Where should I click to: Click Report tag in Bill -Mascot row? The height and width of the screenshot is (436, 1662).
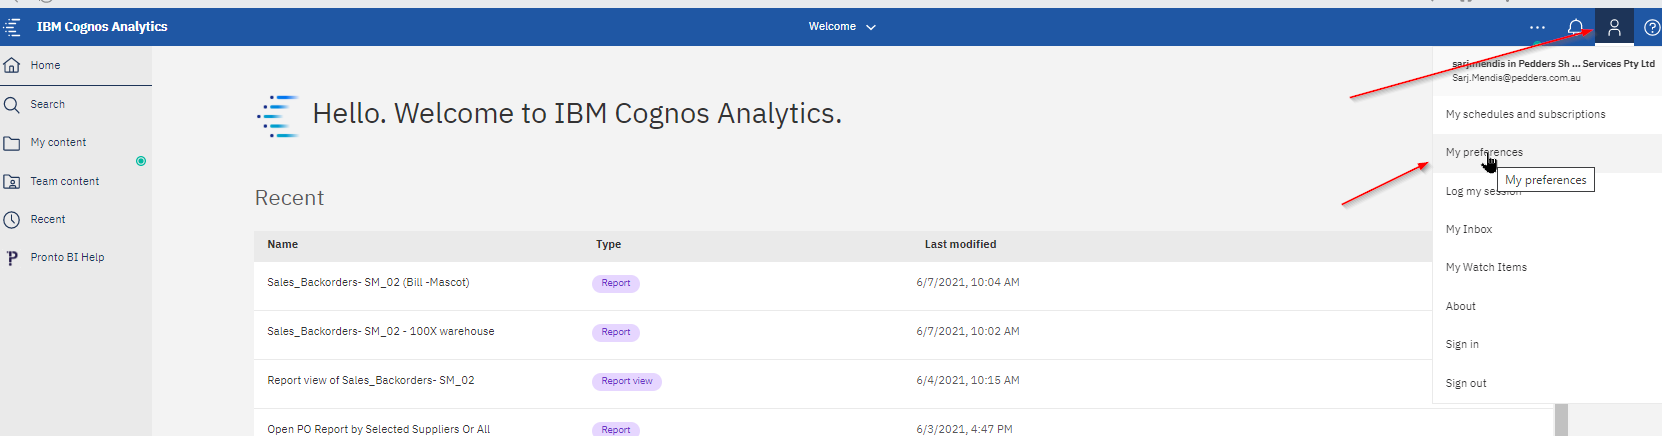click(x=616, y=283)
